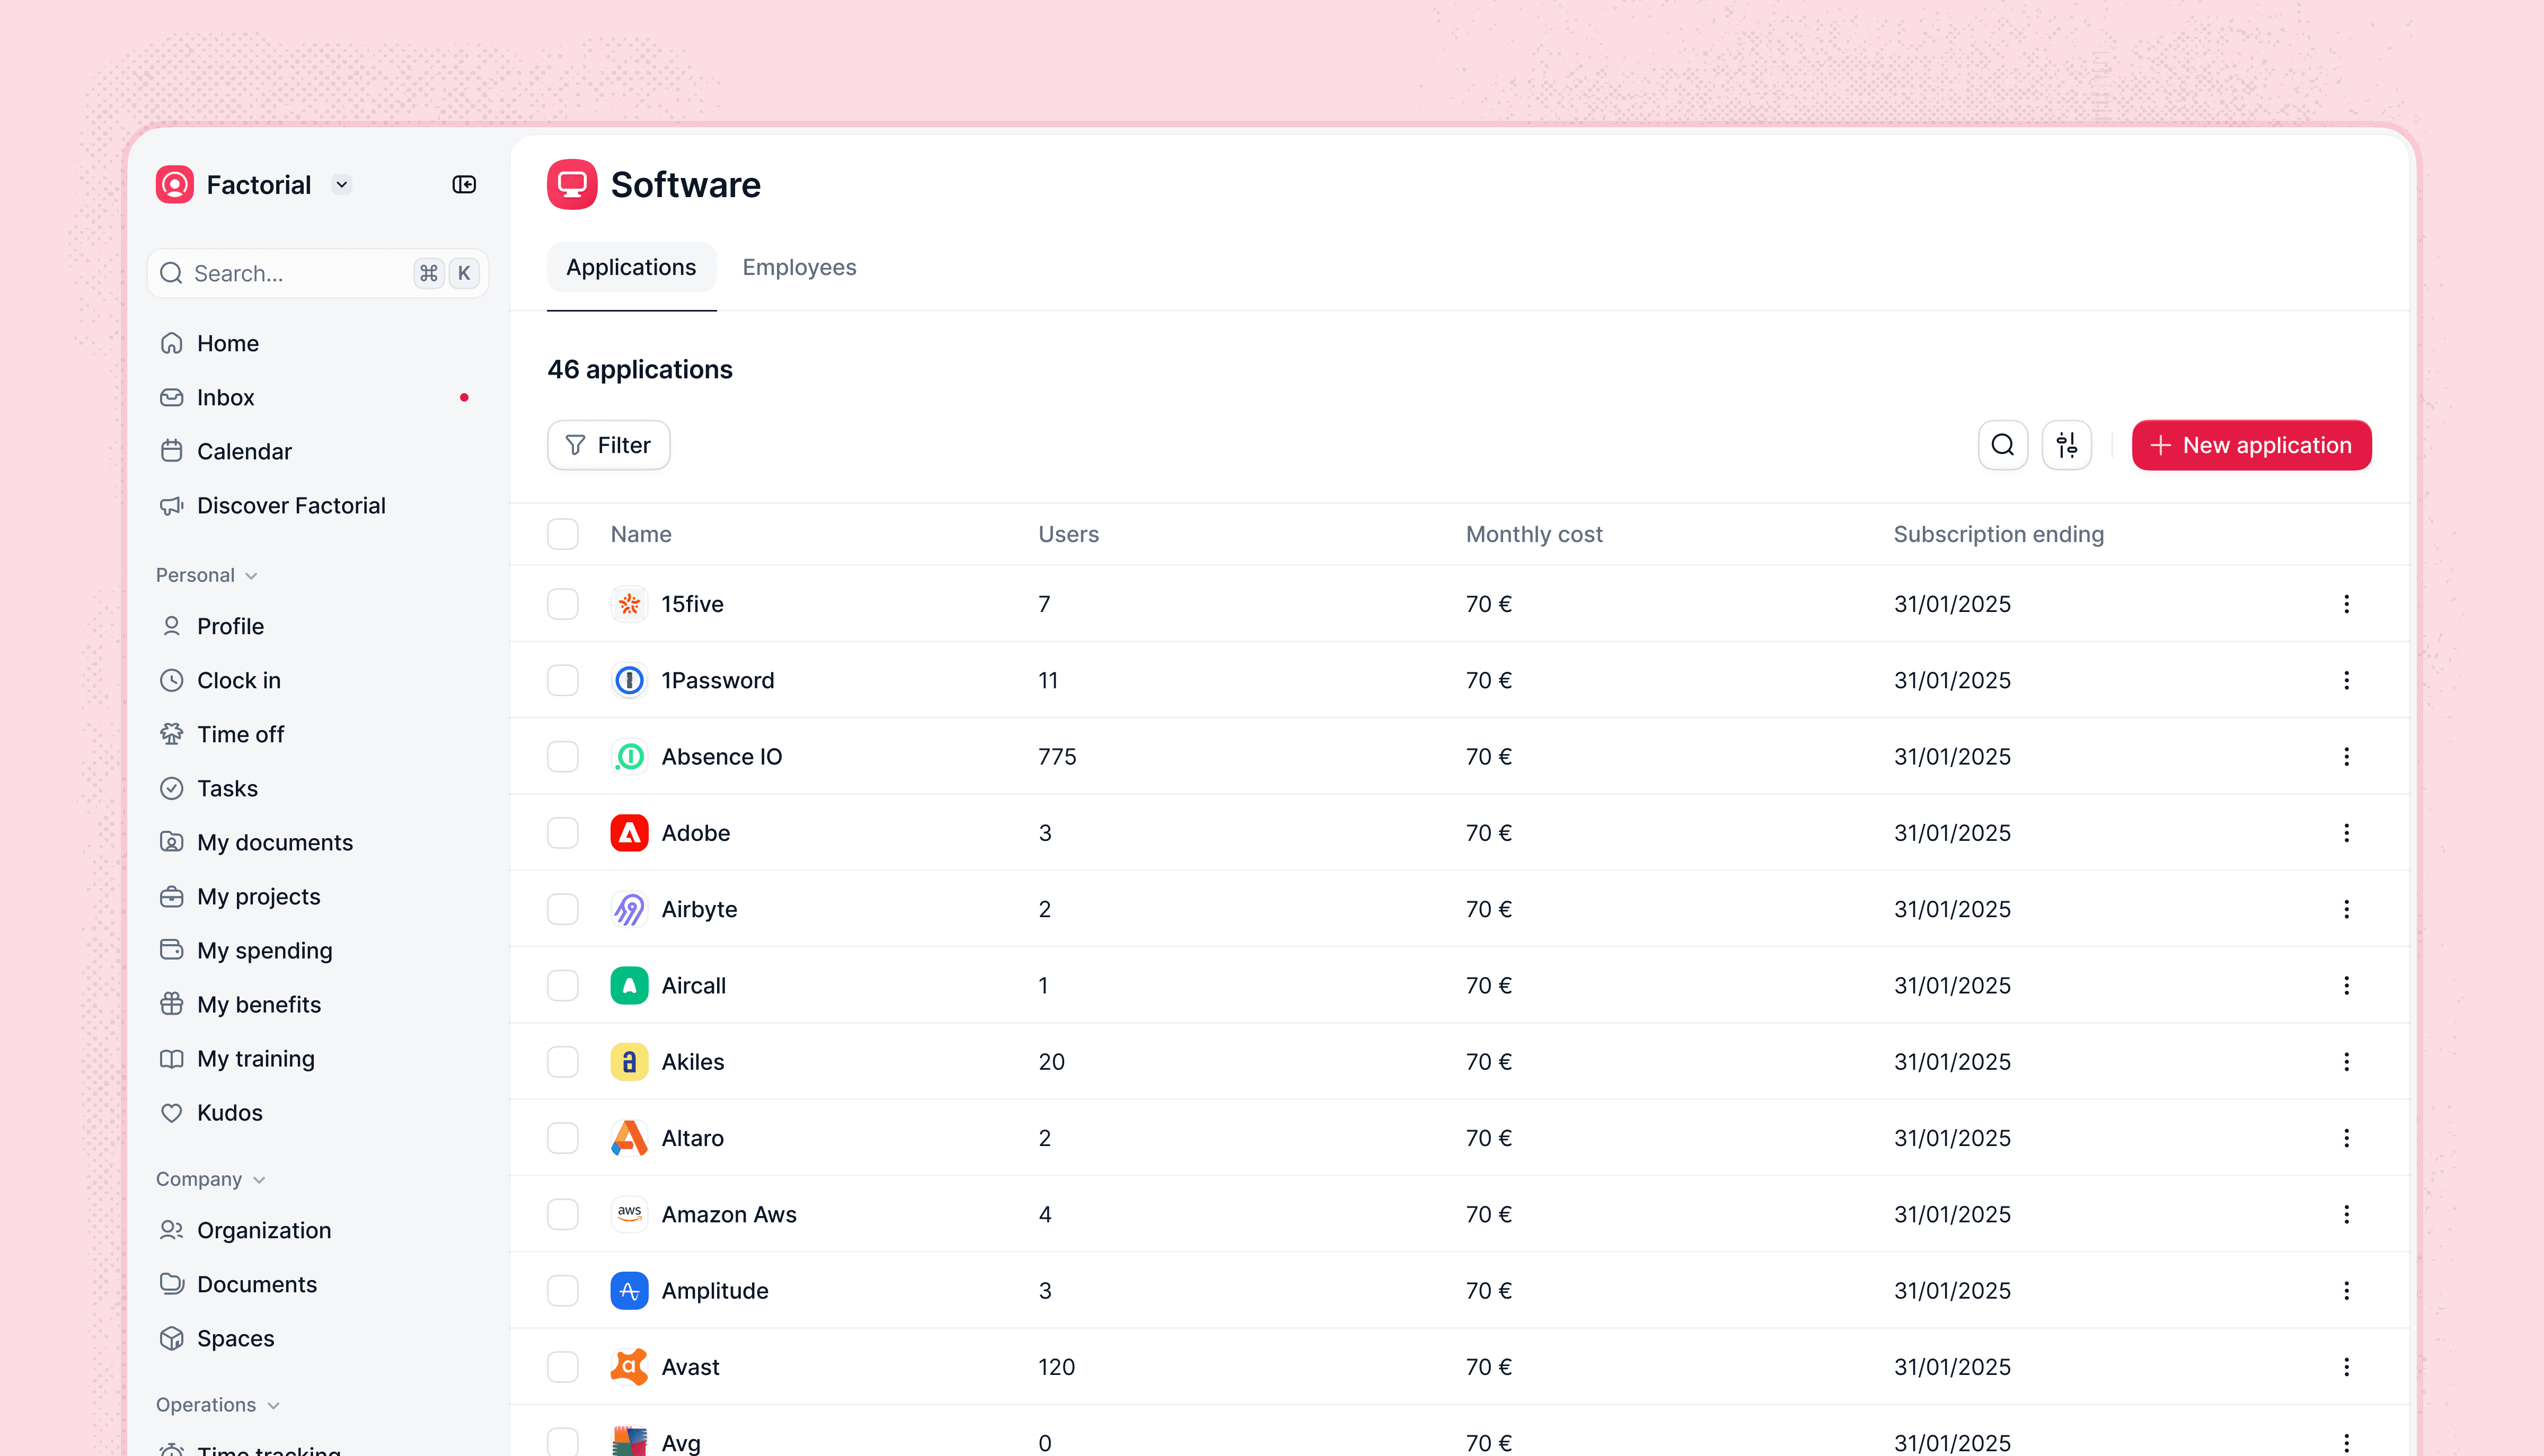This screenshot has height=1456, width=2544.
Task: Open My spending in sidebar
Action: (317, 951)
